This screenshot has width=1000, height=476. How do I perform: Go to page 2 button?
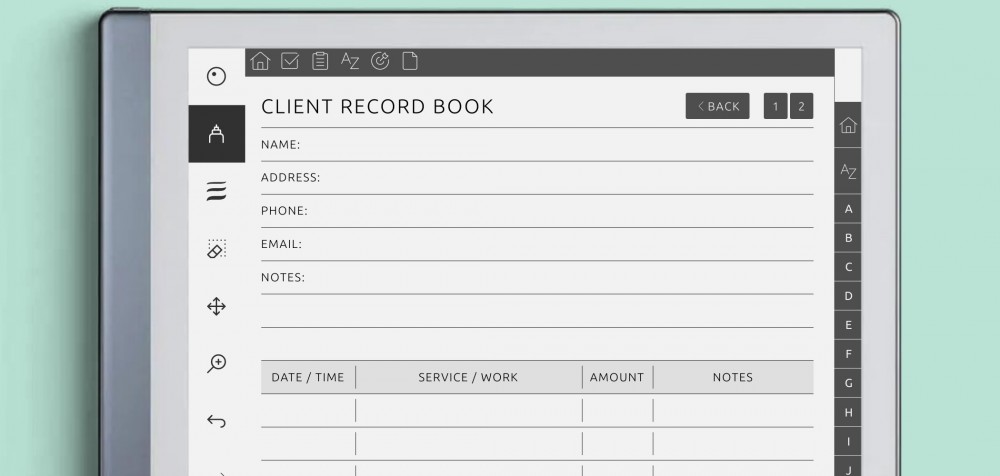801,106
